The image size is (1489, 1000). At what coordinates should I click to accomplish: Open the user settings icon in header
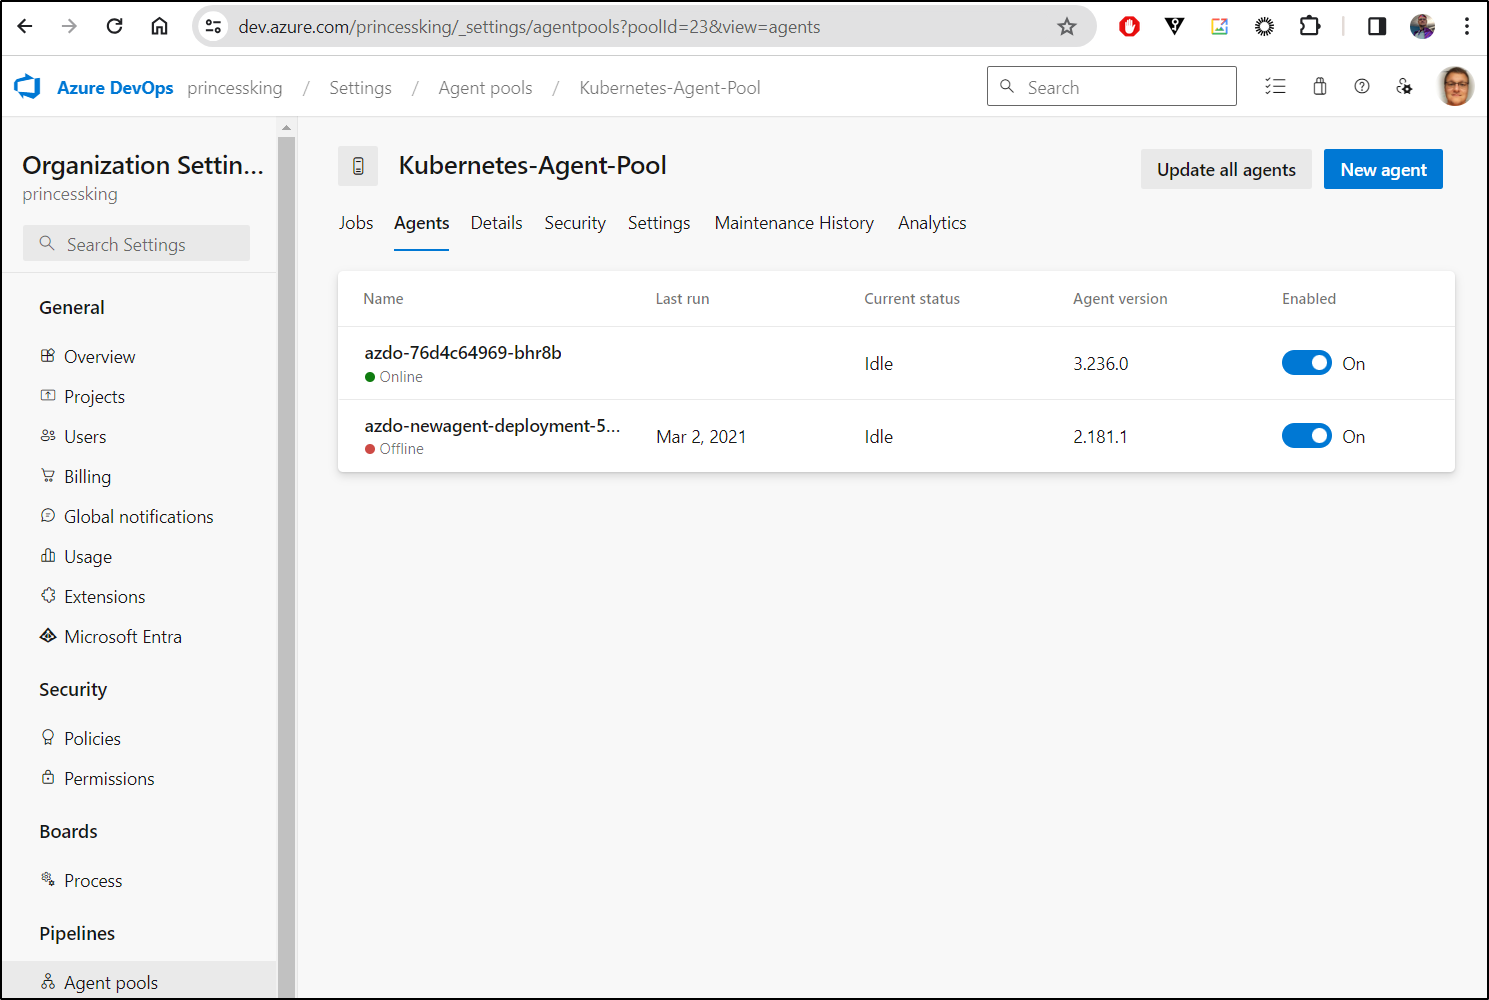pos(1404,86)
